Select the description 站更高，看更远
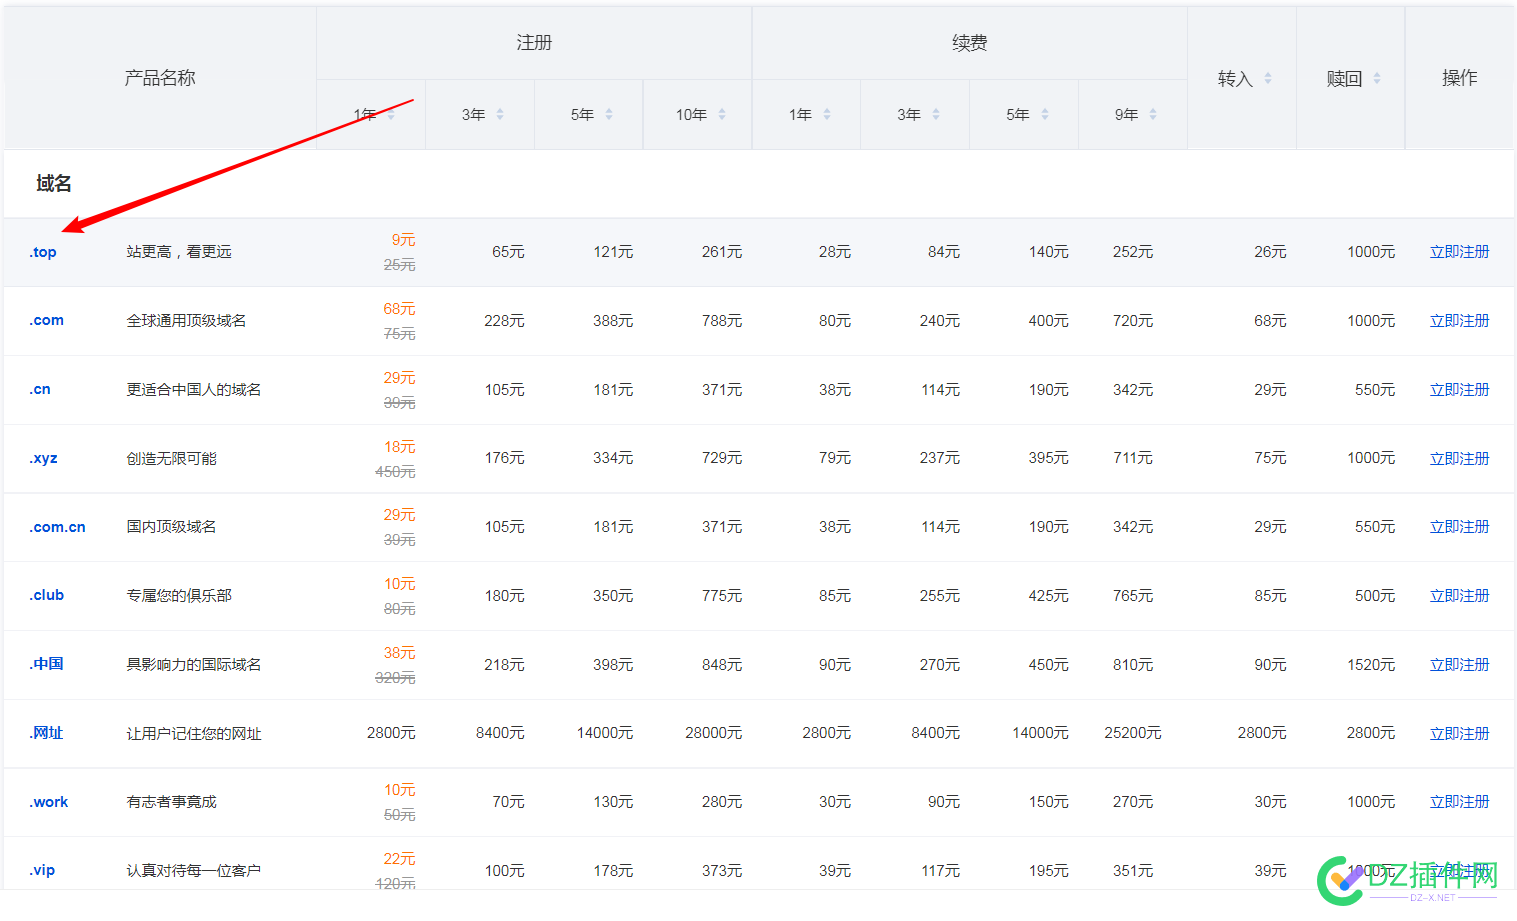The width and height of the screenshot is (1517, 921). click(179, 252)
